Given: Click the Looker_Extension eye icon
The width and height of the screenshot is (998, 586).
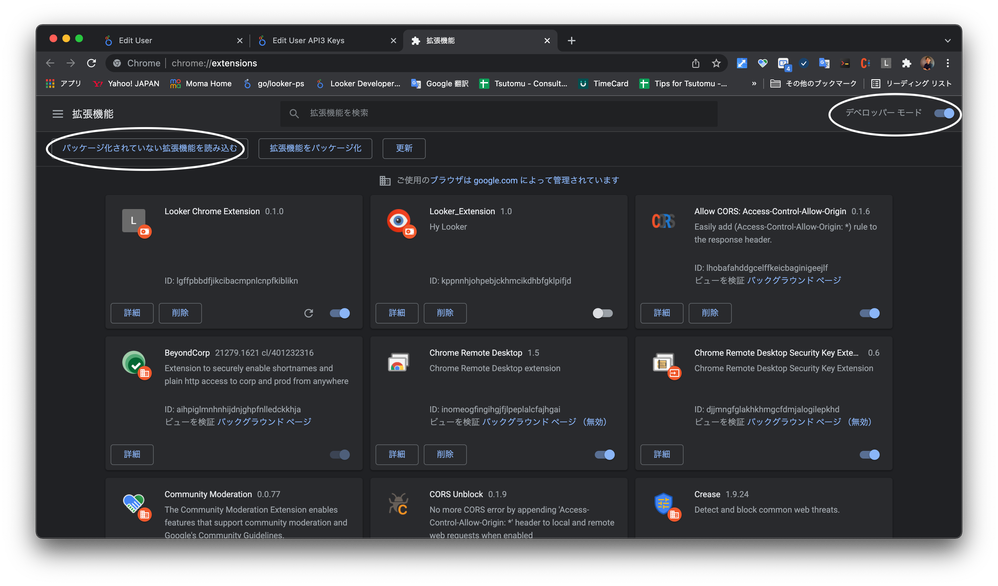Looking at the screenshot, I should (400, 222).
